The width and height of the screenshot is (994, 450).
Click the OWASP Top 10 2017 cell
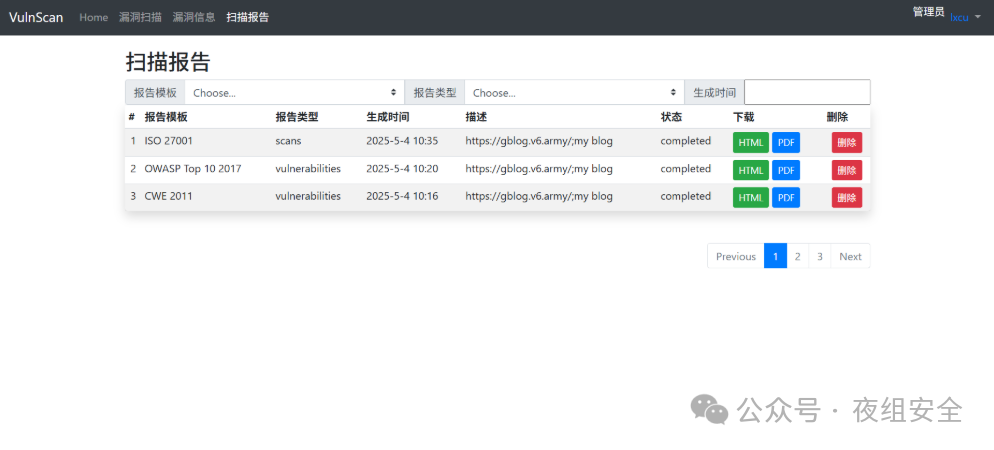coord(193,169)
